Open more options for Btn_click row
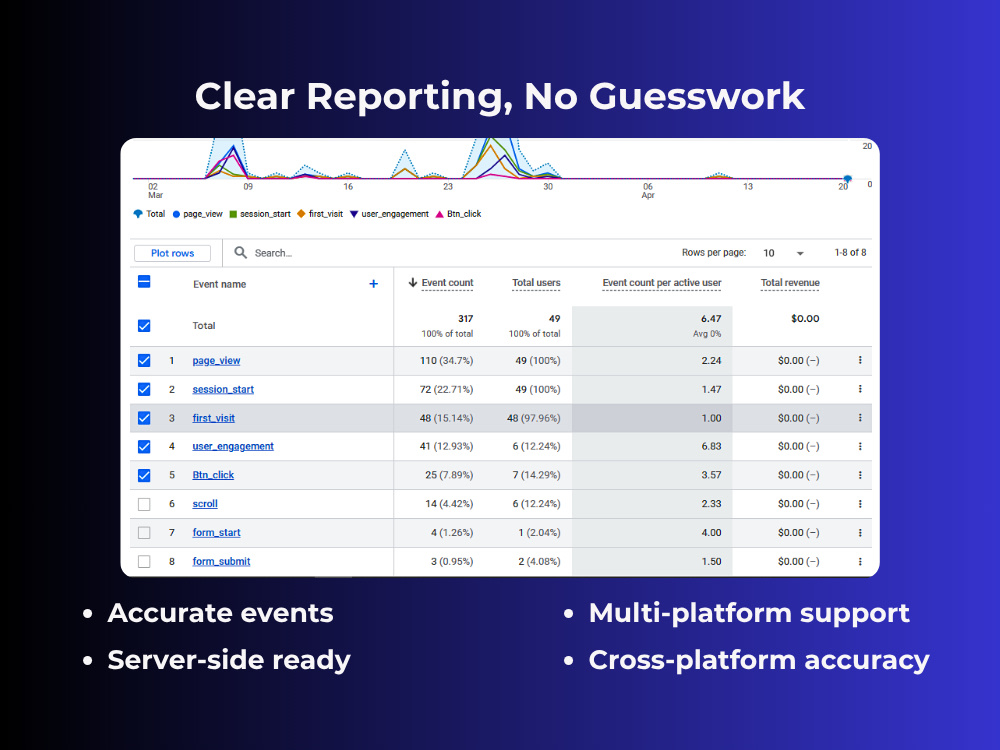Screen dimensions: 1000x750 coord(860,475)
